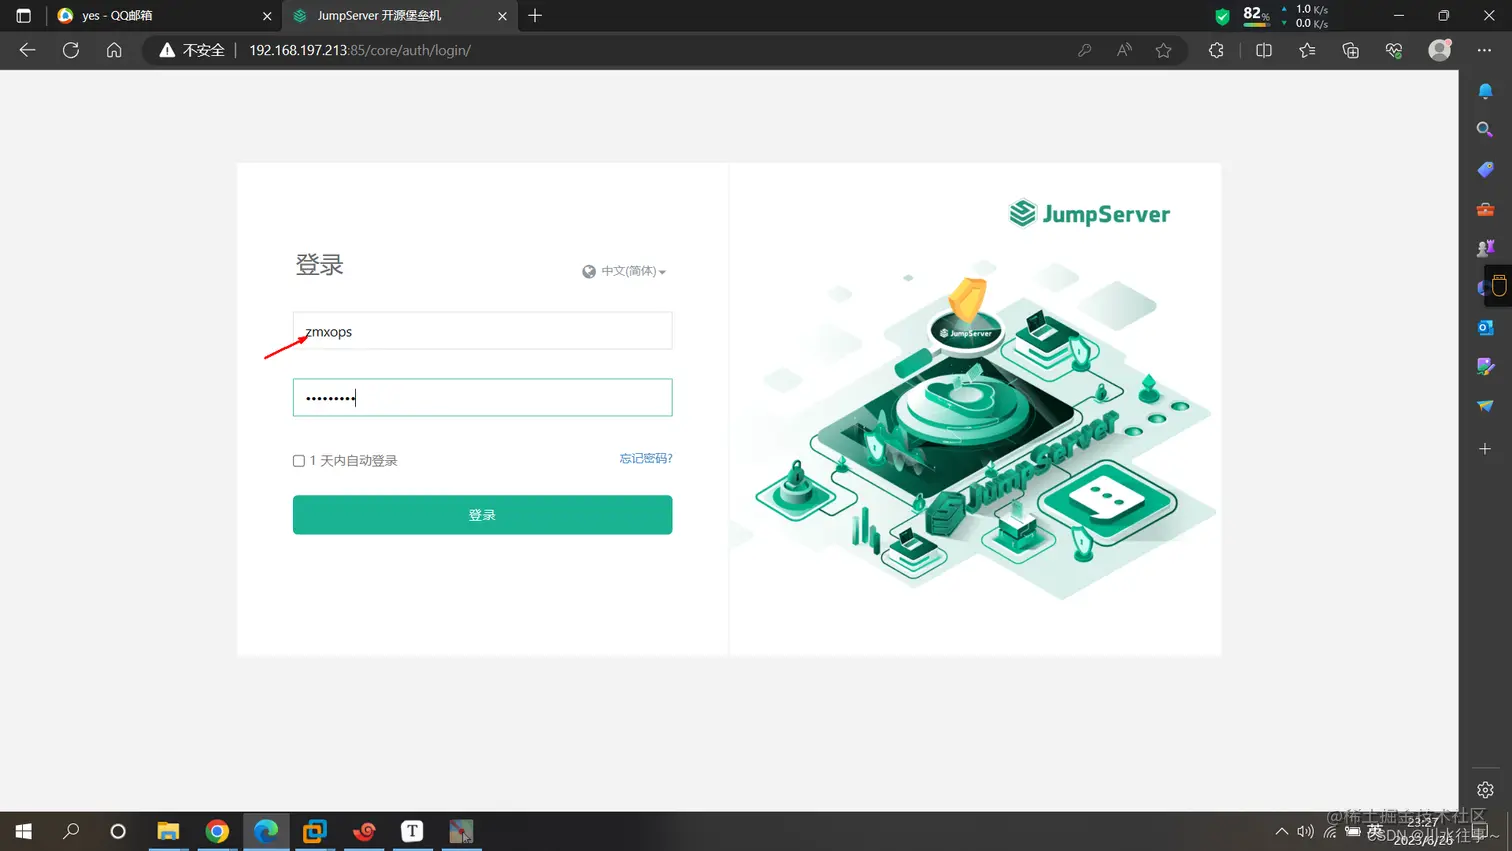Open the Windows Start menu
Viewport: 1512px width, 851px height.
click(24, 831)
